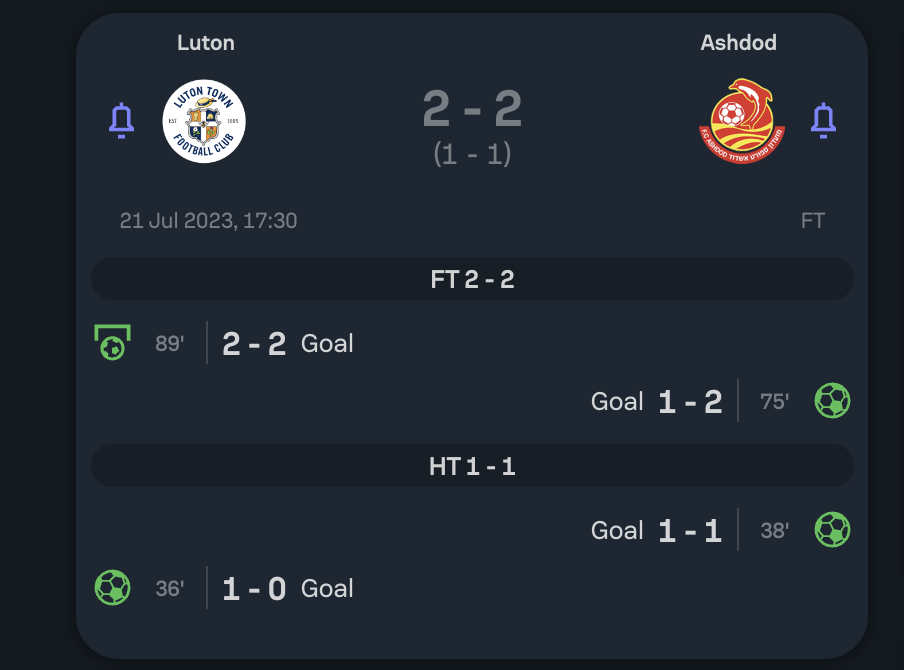
Task: Open the 1 - 2 Goal event
Action: coord(657,401)
